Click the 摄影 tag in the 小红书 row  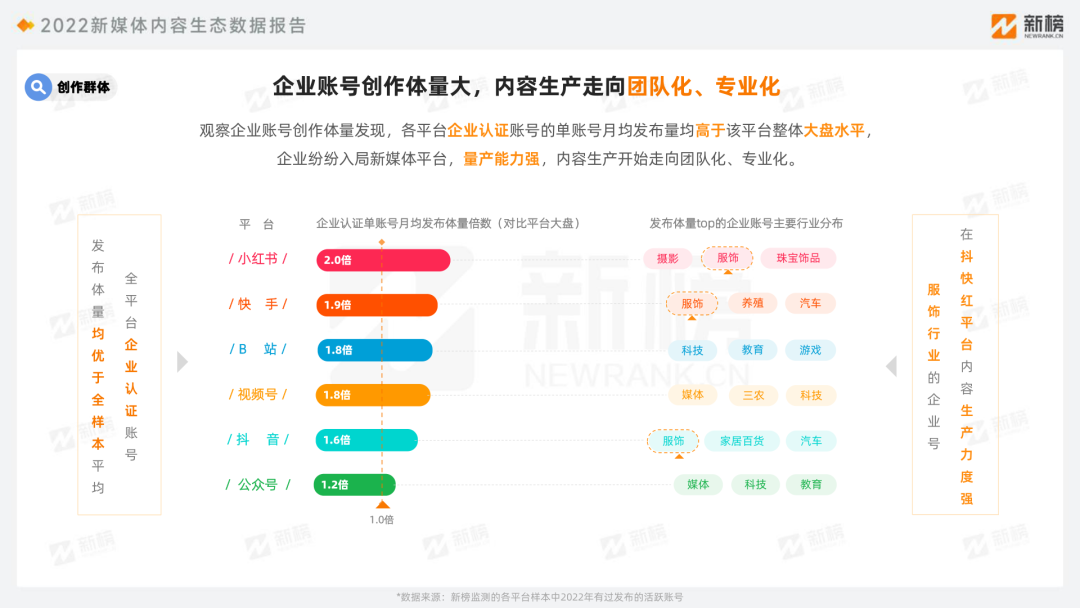pyautogui.click(x=667, y=259)
